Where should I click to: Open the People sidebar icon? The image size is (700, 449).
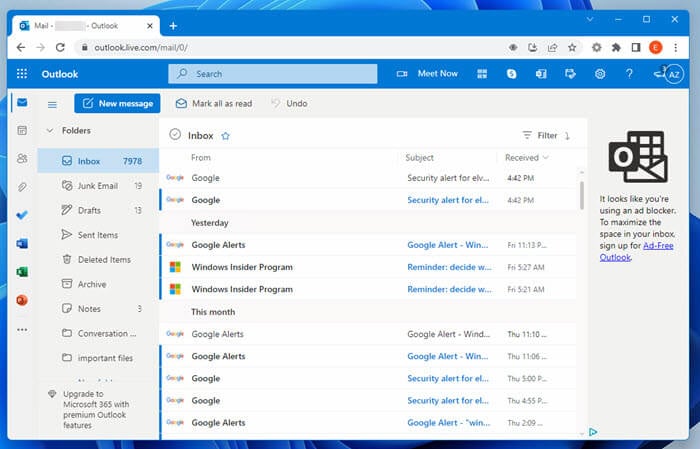tap(22, 158)
